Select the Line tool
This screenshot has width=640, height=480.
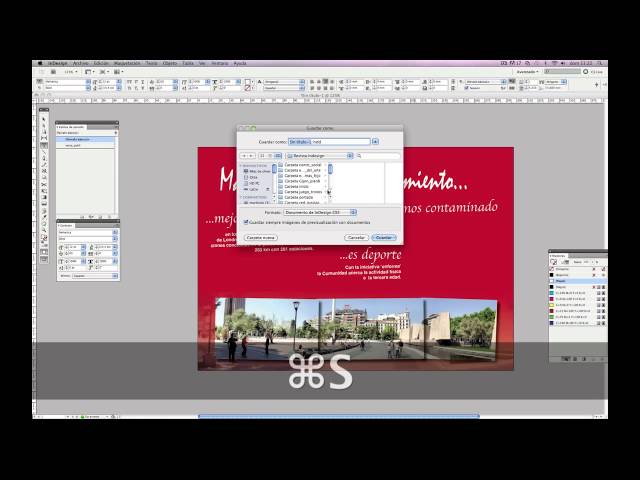pos(44,152)
